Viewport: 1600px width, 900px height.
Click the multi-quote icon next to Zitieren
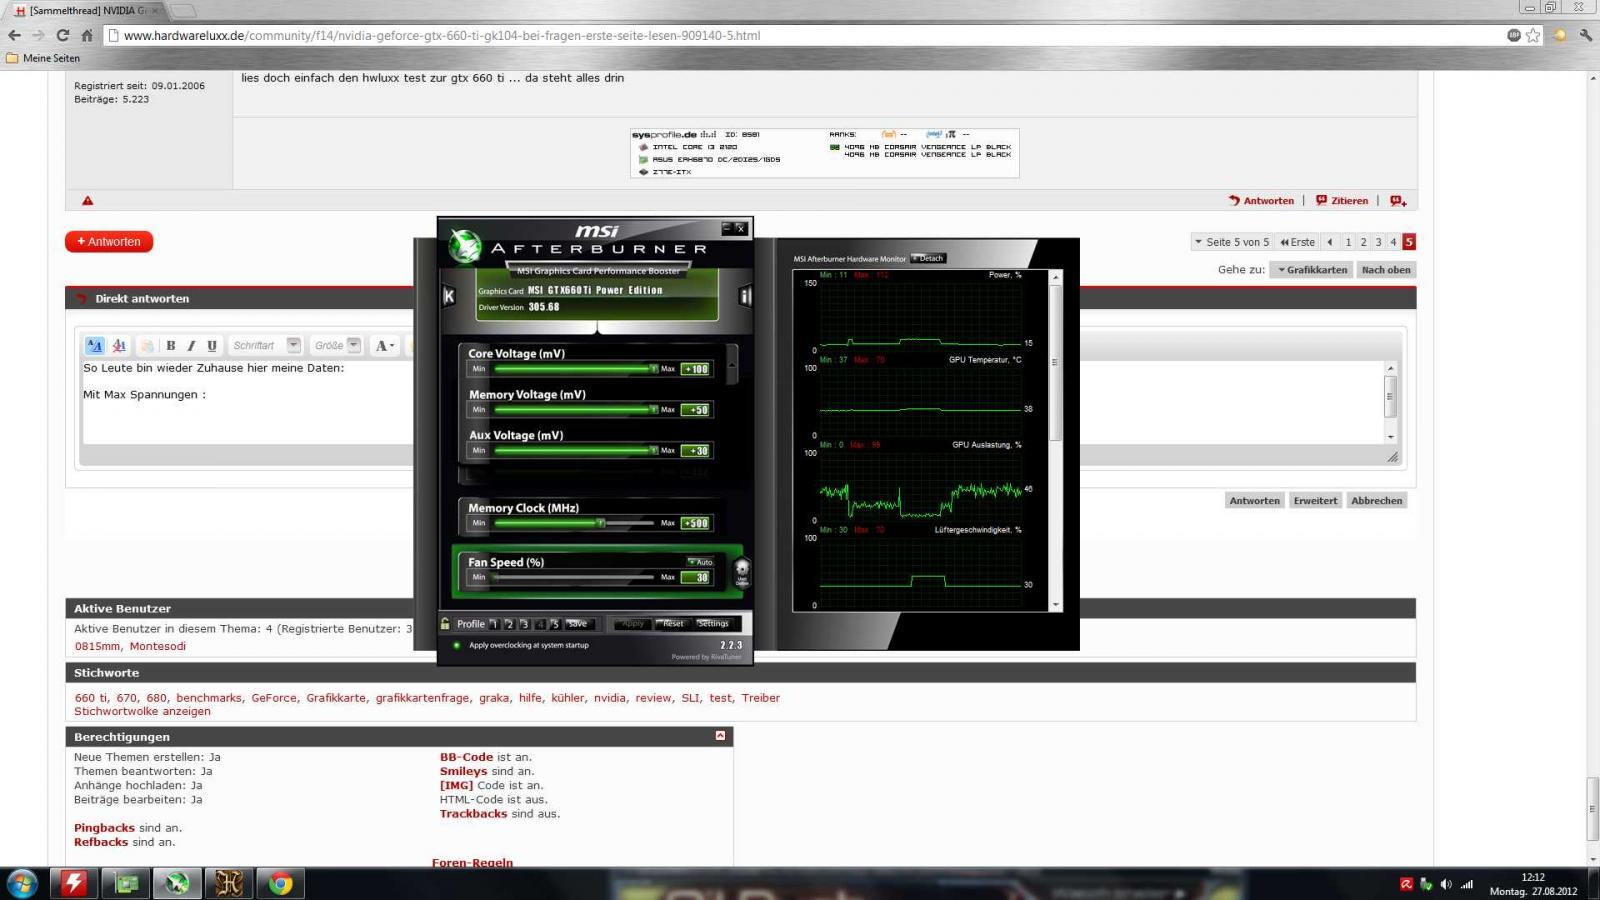pos(1398,201)
